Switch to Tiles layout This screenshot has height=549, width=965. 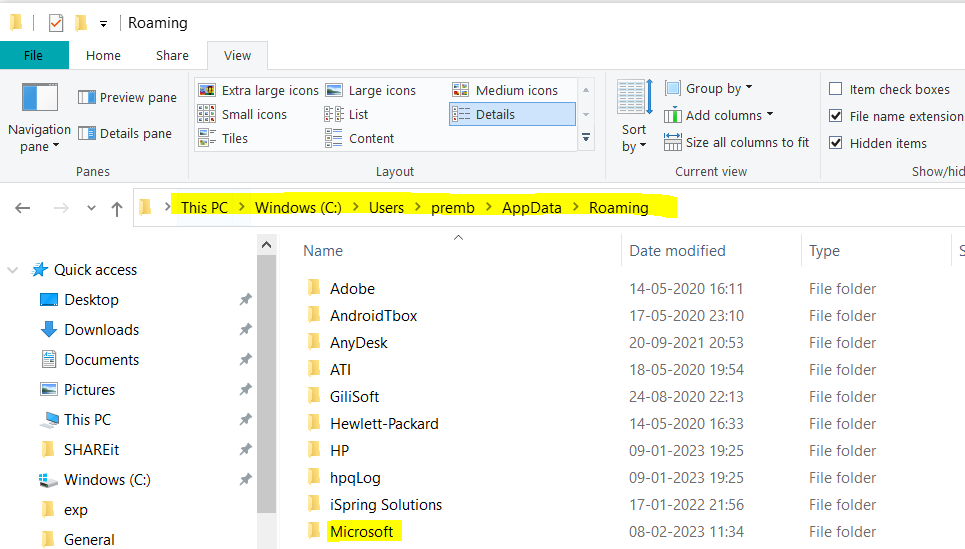[x=223, y=138]
